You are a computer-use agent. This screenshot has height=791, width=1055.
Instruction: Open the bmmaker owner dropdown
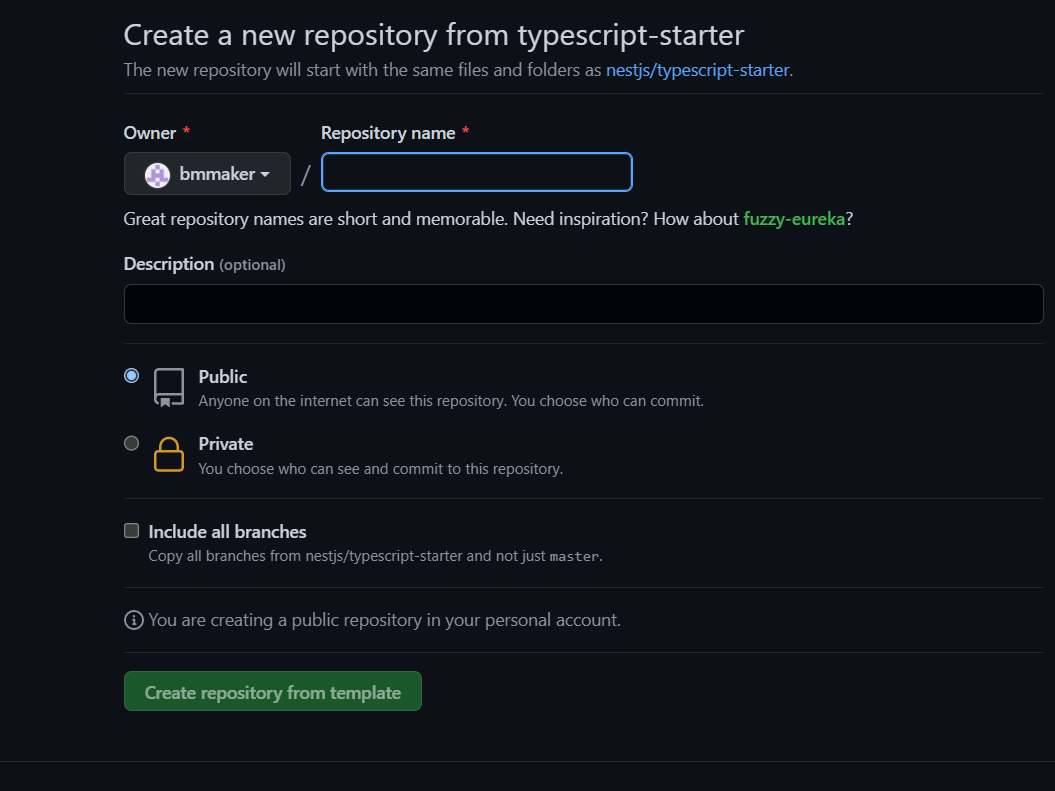pos(207,174)
